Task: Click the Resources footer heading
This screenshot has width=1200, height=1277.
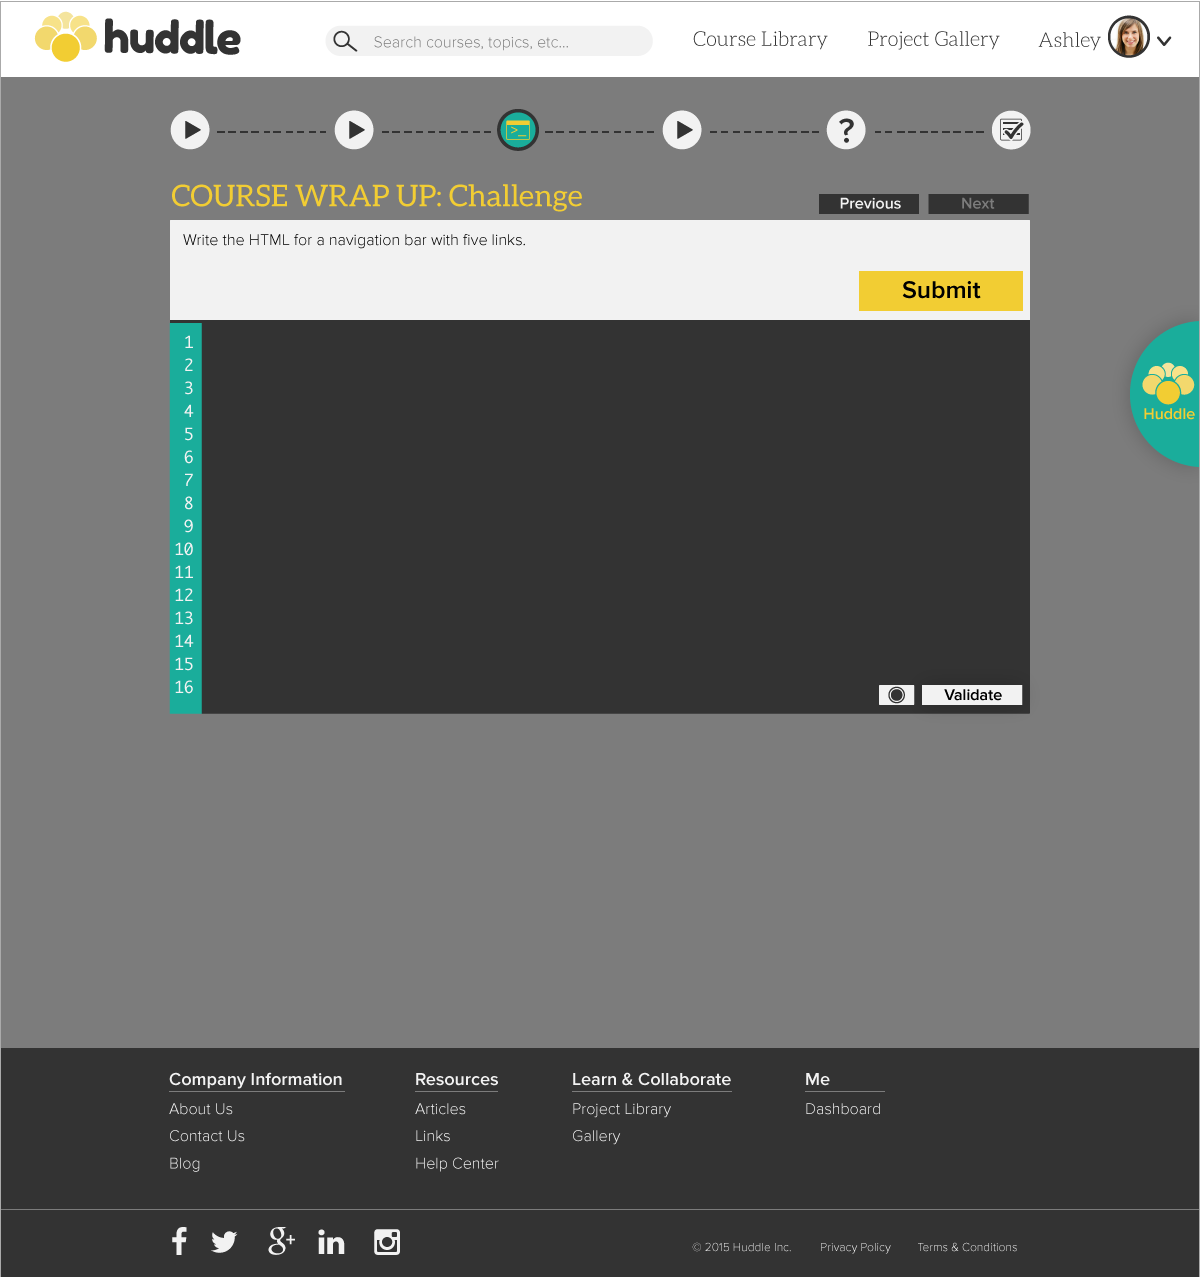Action: pyautogui.click(x=456, y=1080)
